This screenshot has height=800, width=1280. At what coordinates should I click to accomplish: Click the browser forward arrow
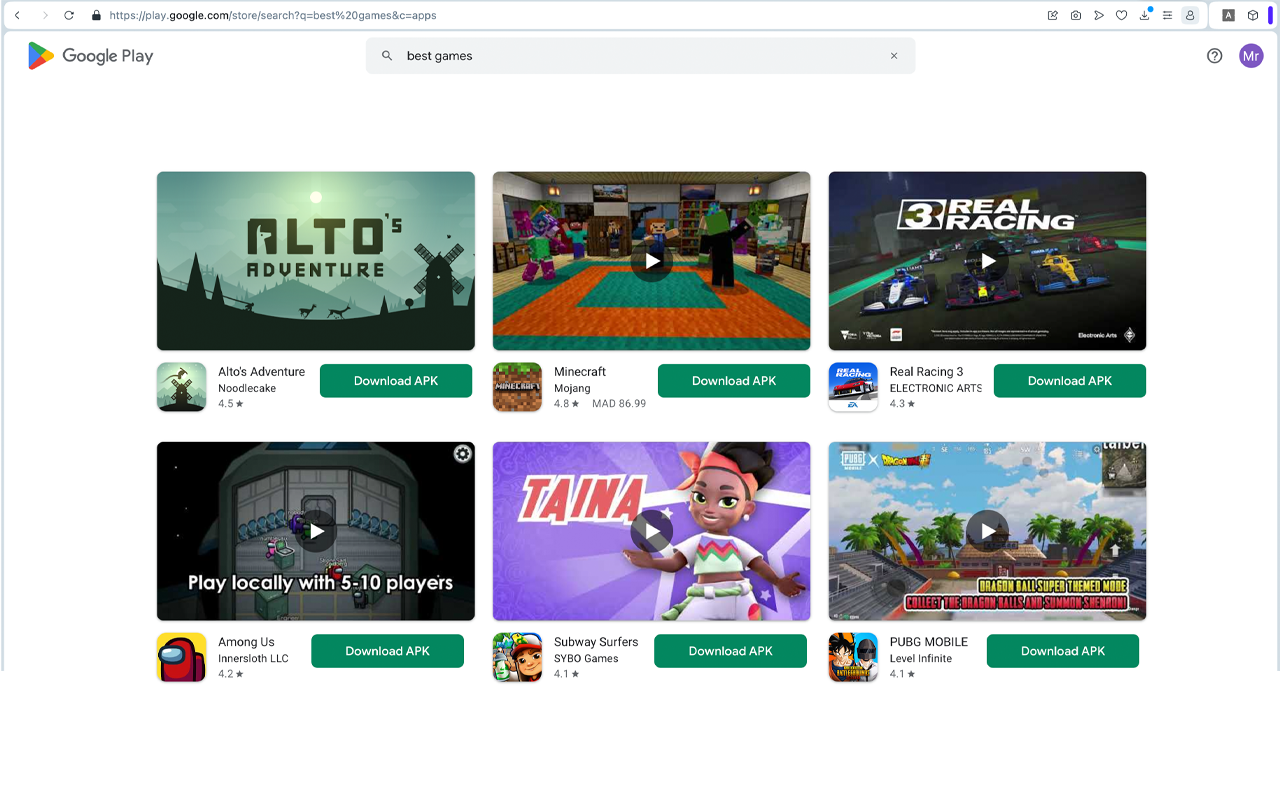pos(44,15)
